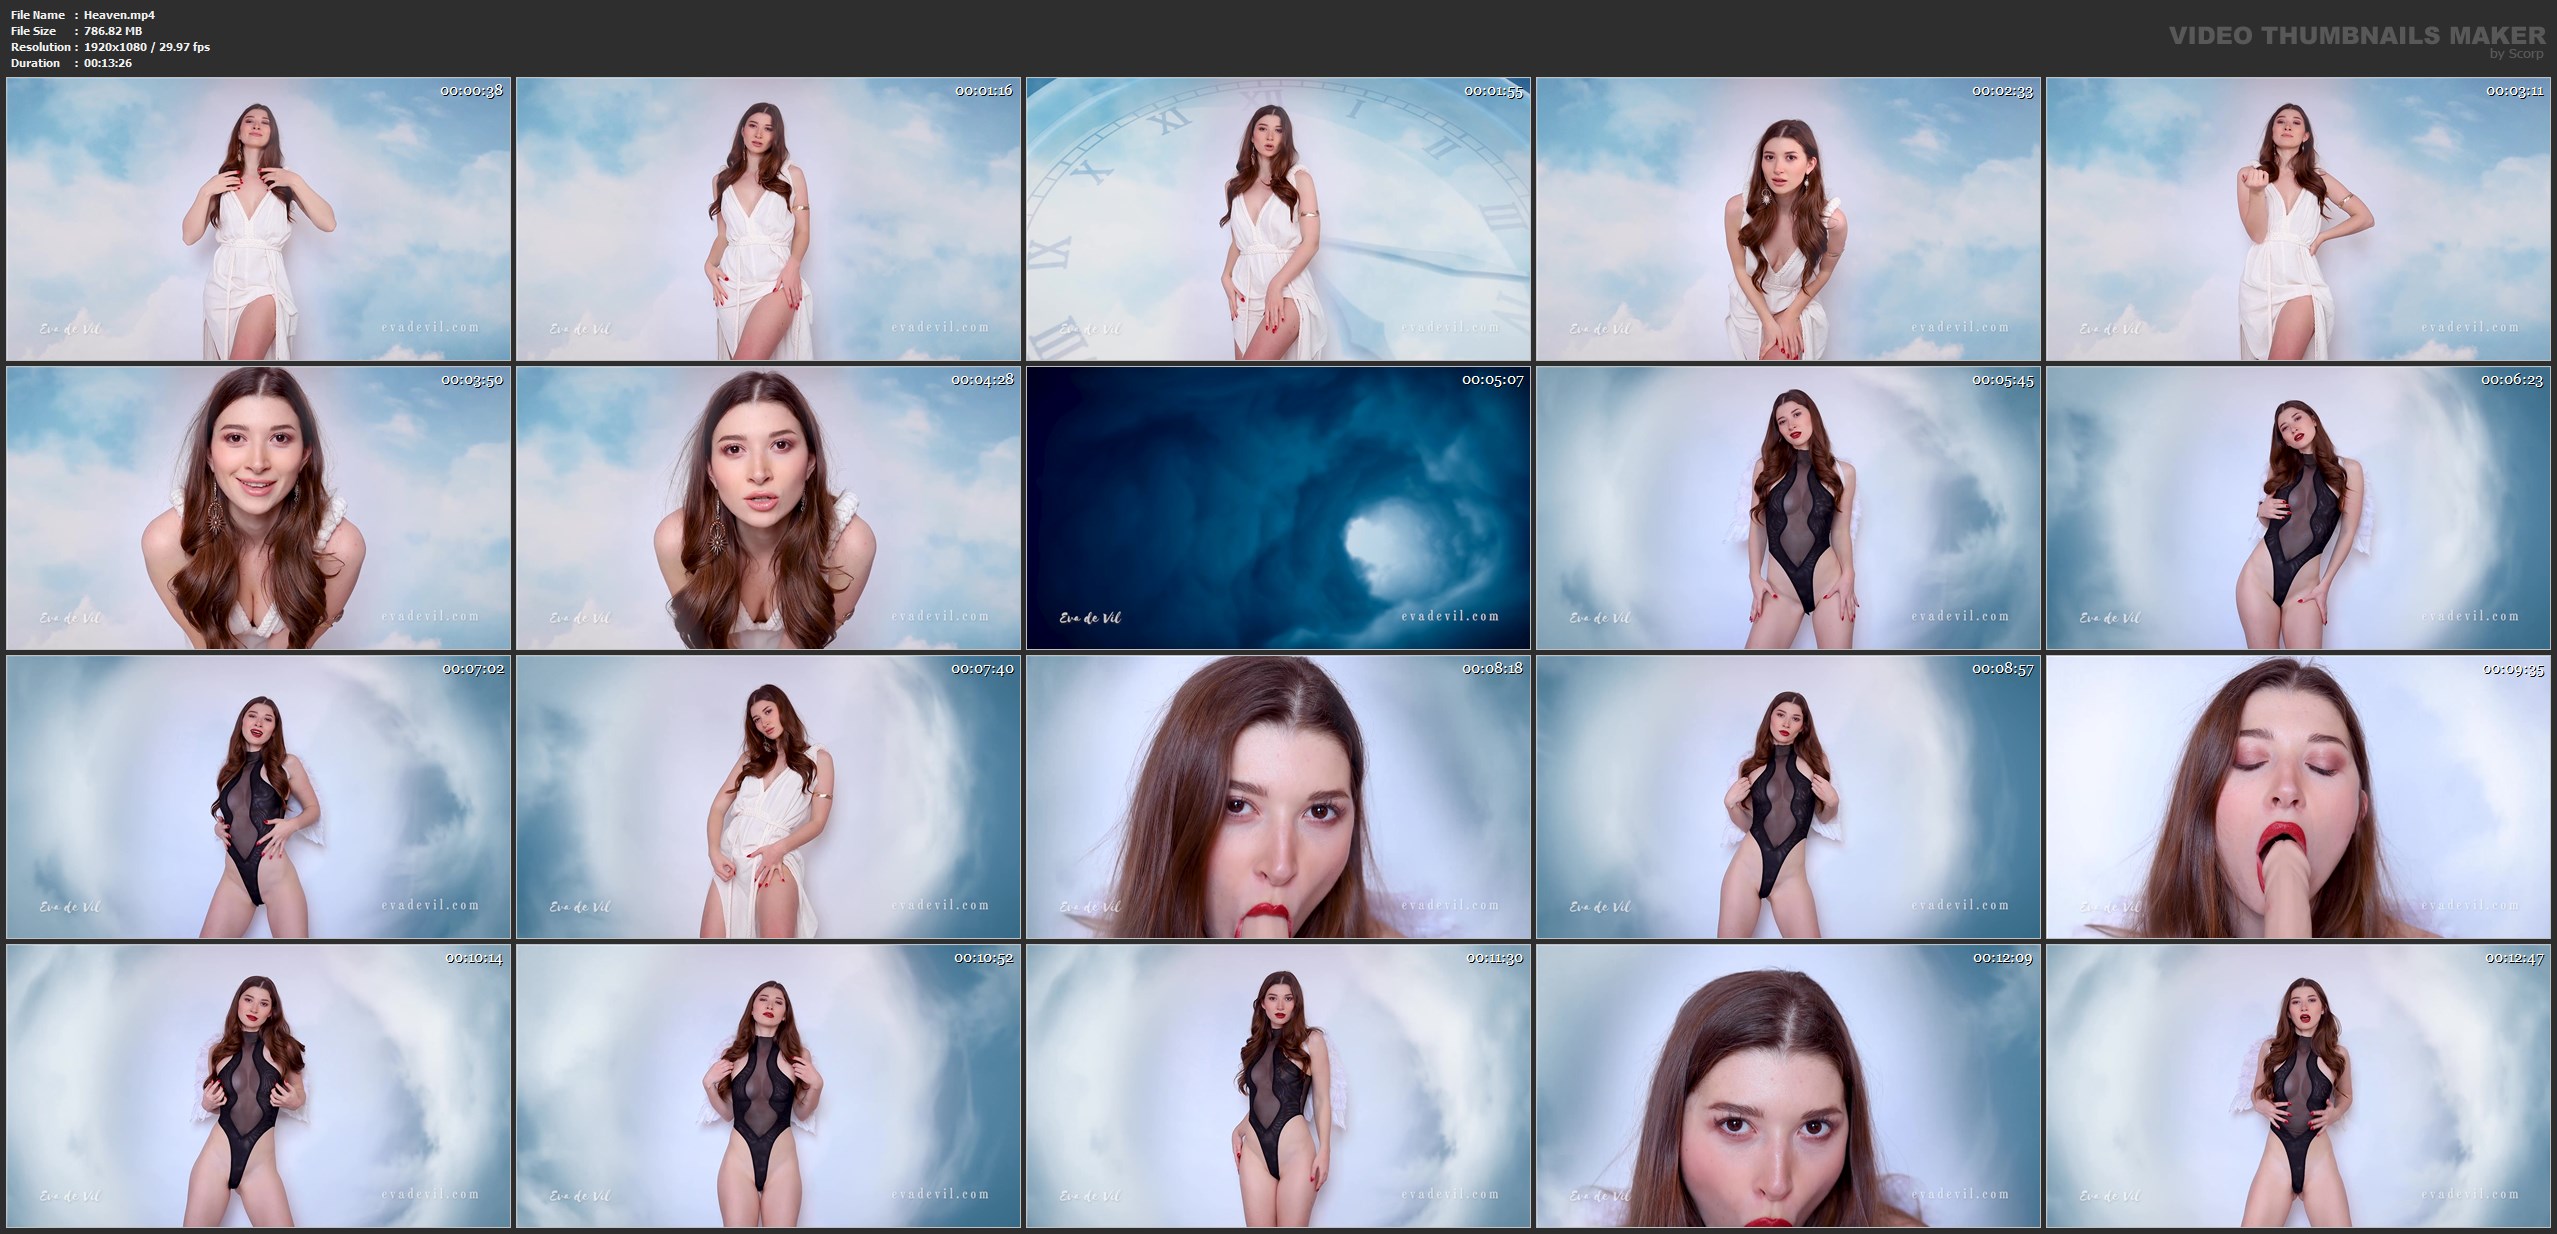This screenshot has height=1234, width=2557.
Task: Select the frame timestamped 00:06:23
Action: click(x=2298, y=508)
